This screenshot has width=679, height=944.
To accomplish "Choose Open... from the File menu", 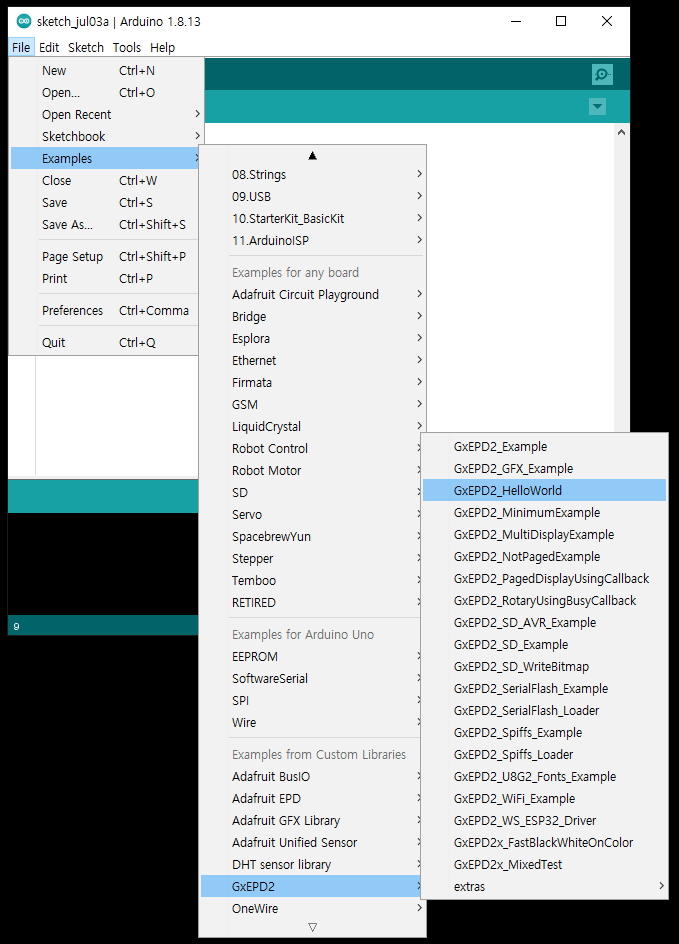I will tap(104, 93).
